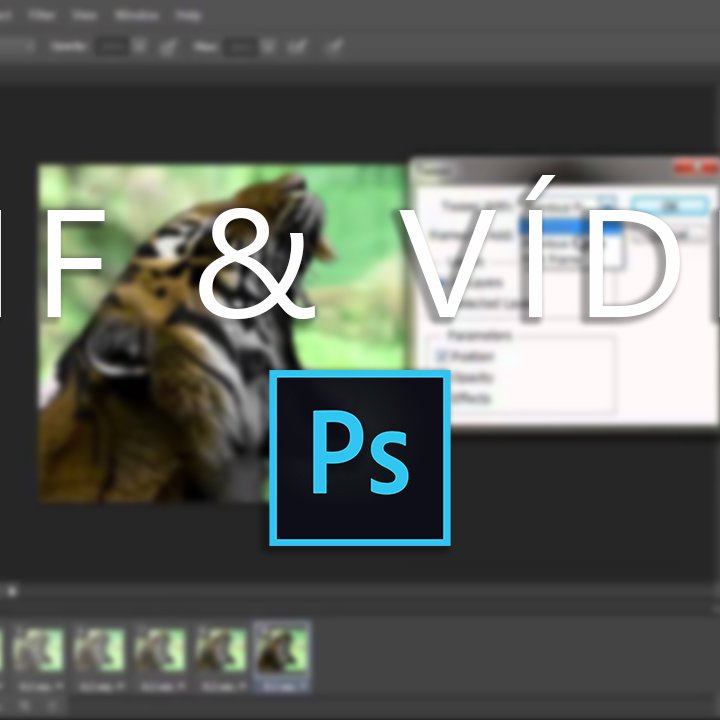
Task: Click the rightmost pressure-size icon in options bar
Action: tap(334, 47)
